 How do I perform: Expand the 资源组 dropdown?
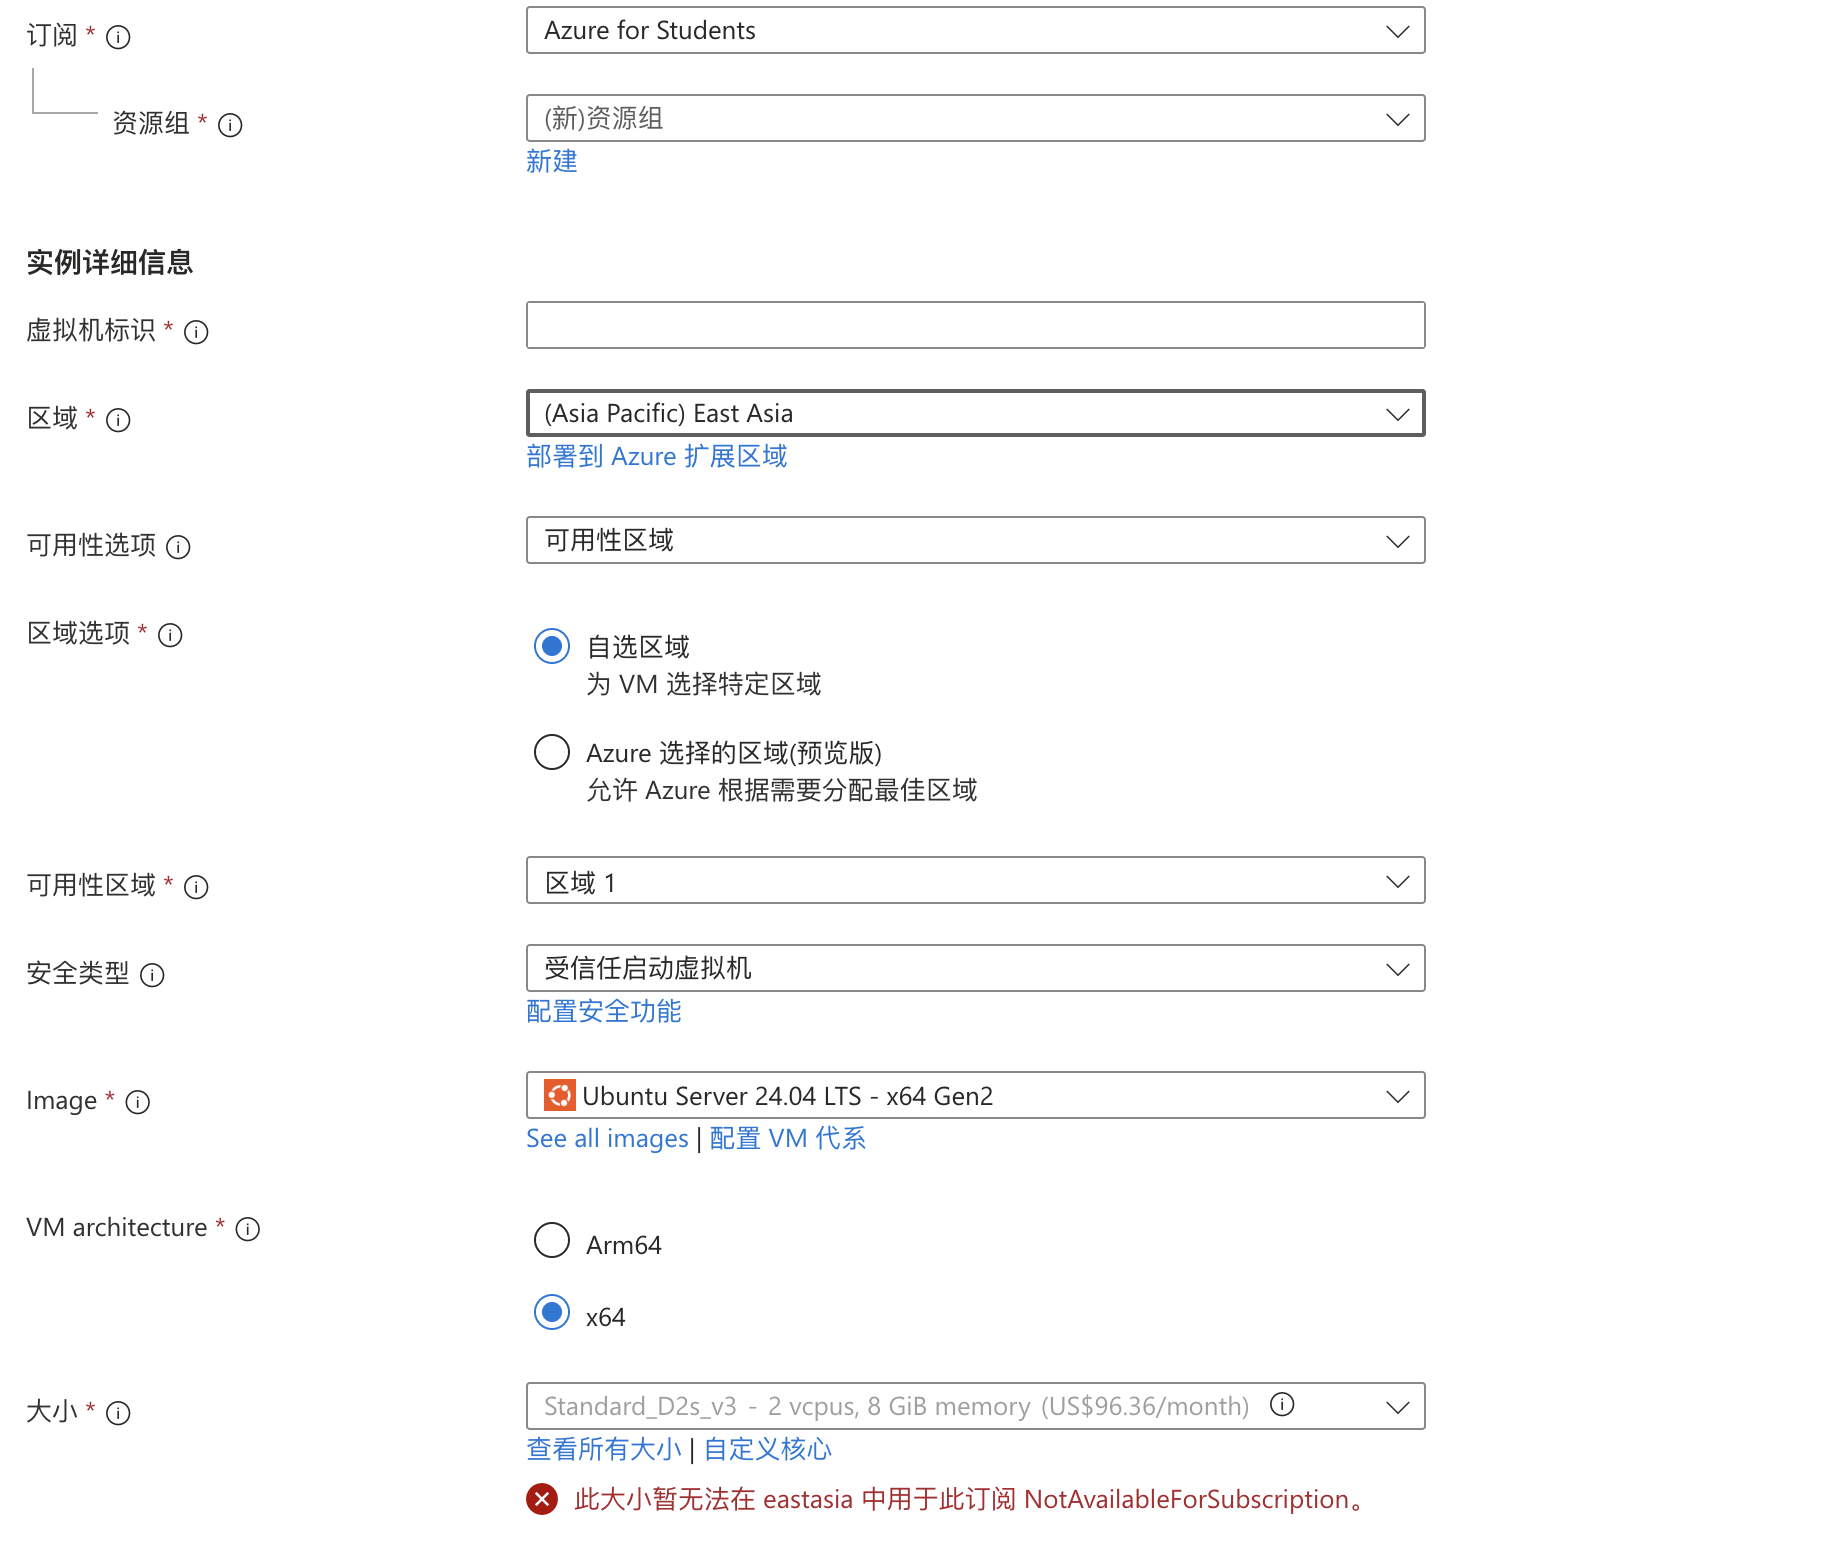[x=975, y=118]
